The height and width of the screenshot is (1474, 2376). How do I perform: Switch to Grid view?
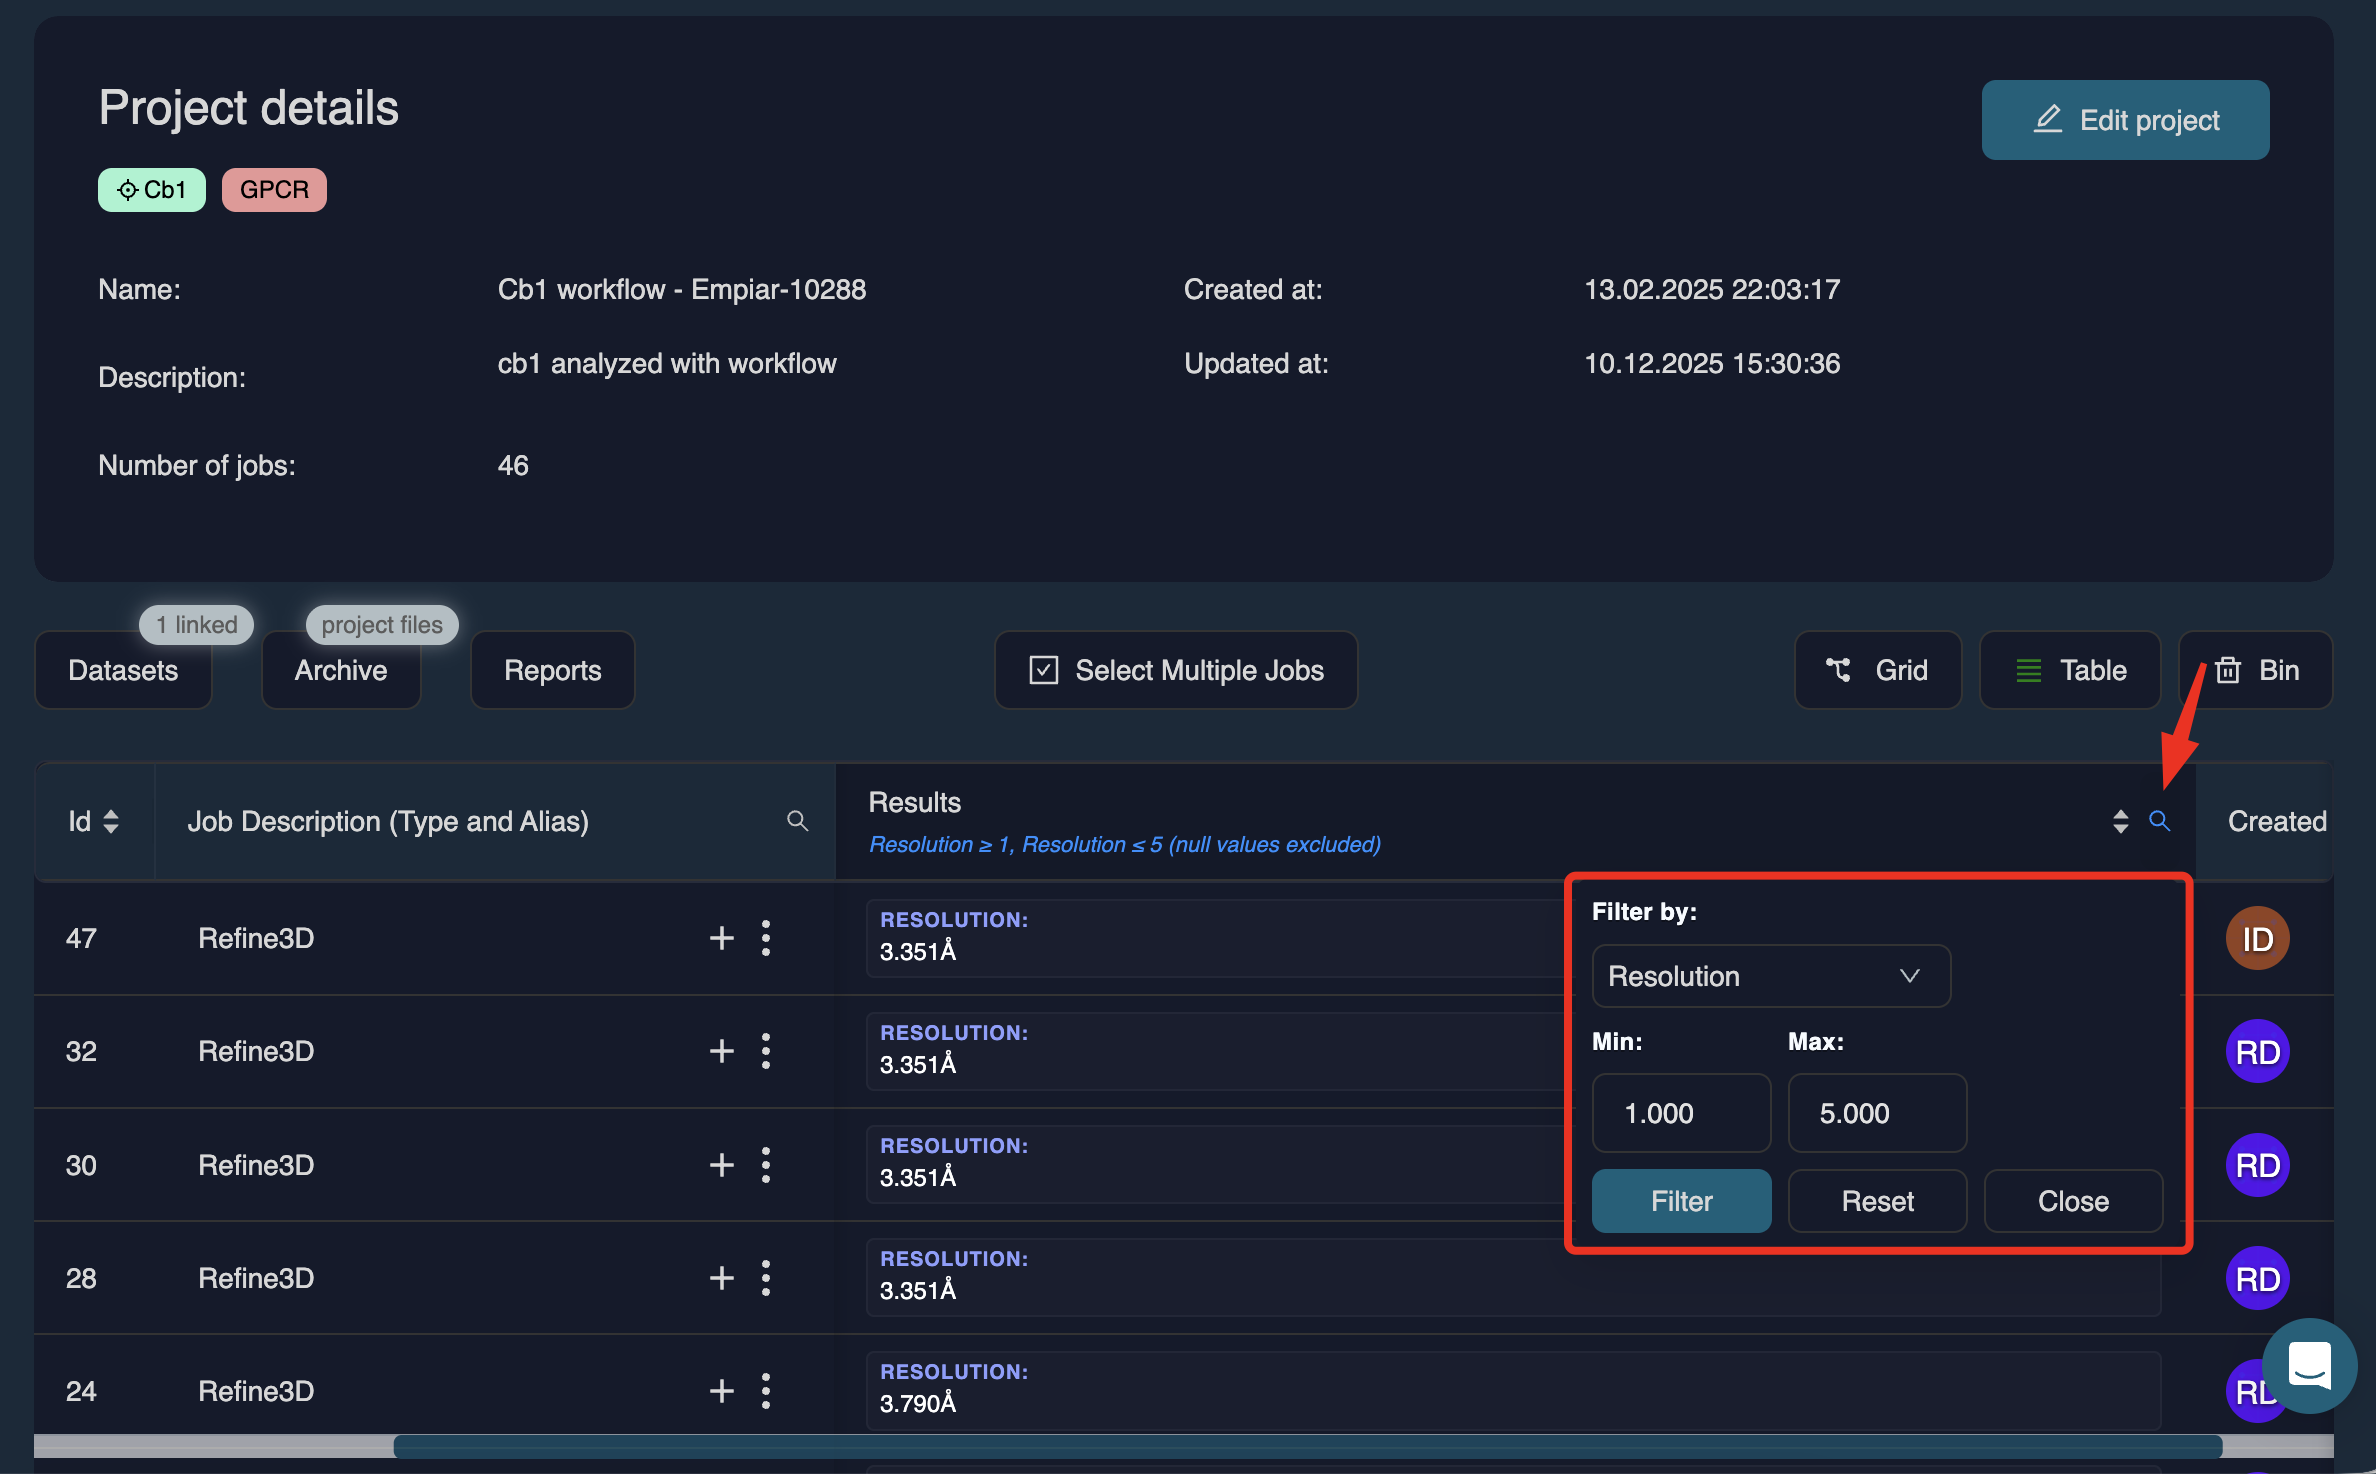tap(1877, 670)
